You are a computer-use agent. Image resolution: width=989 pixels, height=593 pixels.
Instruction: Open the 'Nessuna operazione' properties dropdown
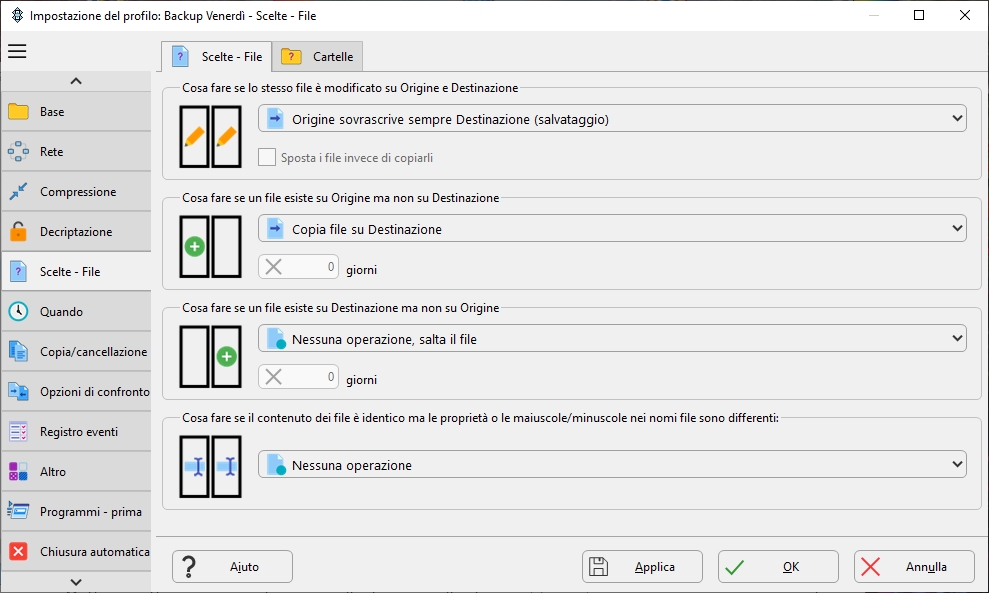coord(612,464)
